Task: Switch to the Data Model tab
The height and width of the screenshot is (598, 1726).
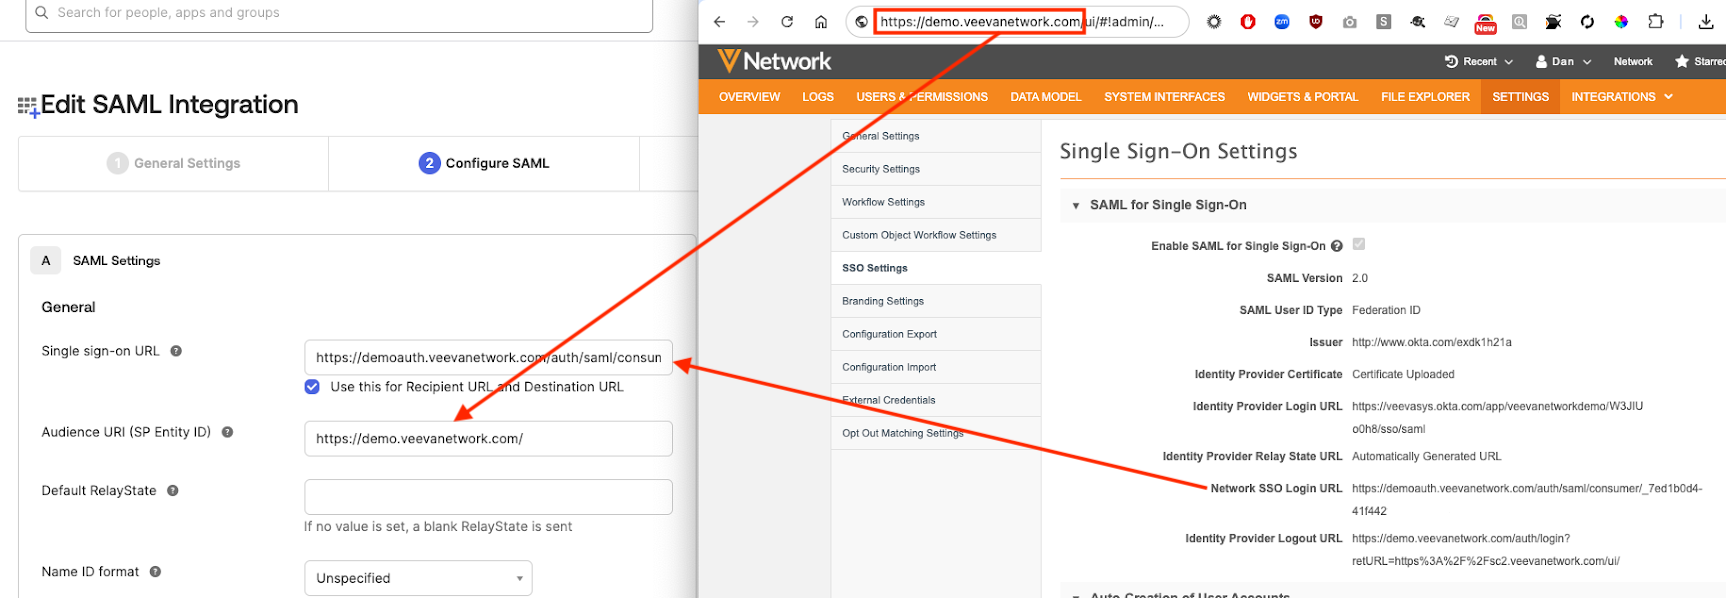Action: (x=1045, y=97)
